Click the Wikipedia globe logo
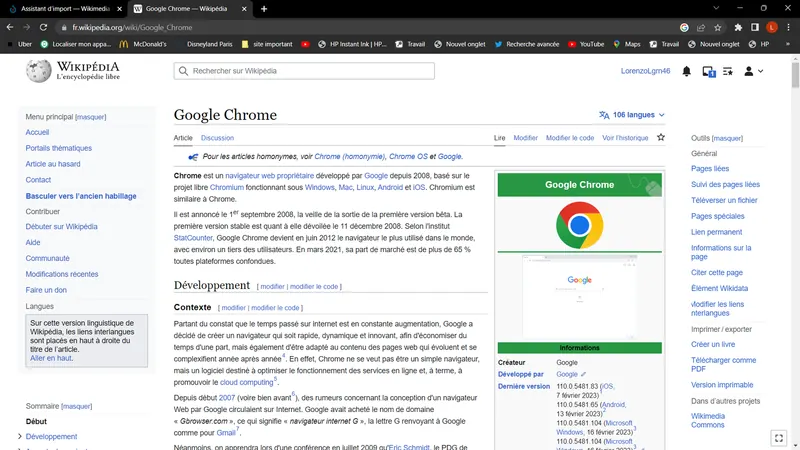Image resolution: width=800 pixels, height=450 pixels. pos(39,71)
